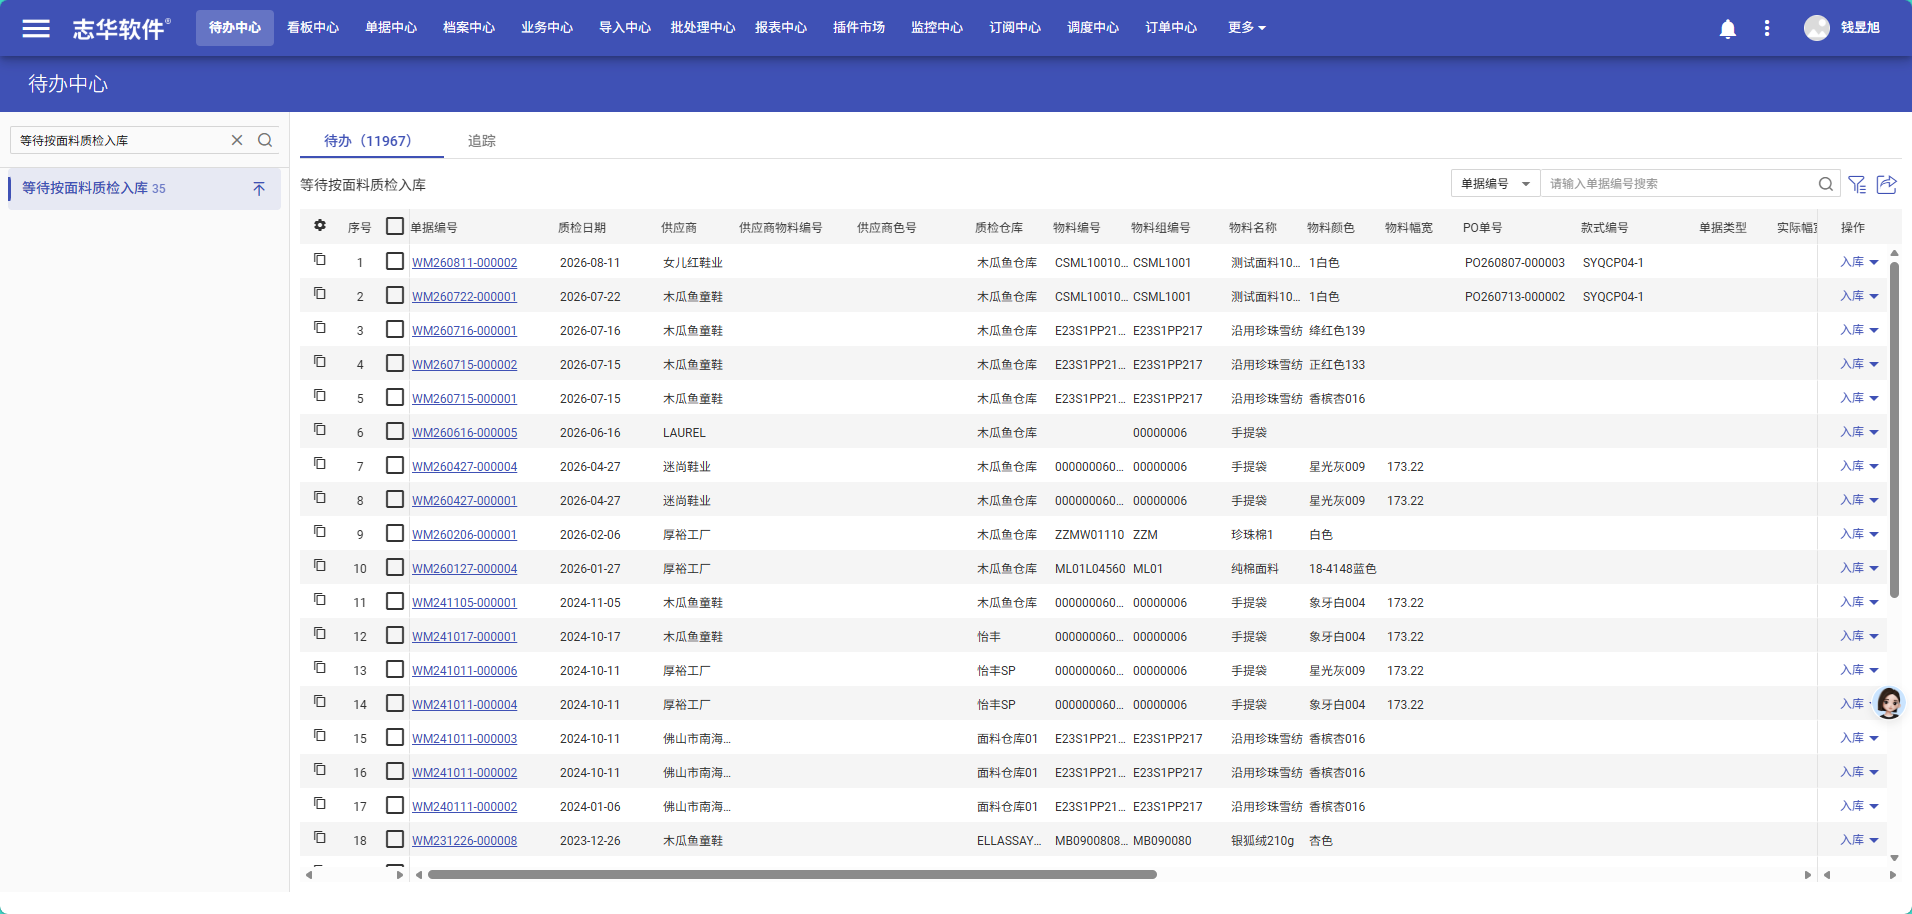This screenshot has width=1912, height=914.
Task: Open document link WM260715-000002
Action: [x=464, y=365]
